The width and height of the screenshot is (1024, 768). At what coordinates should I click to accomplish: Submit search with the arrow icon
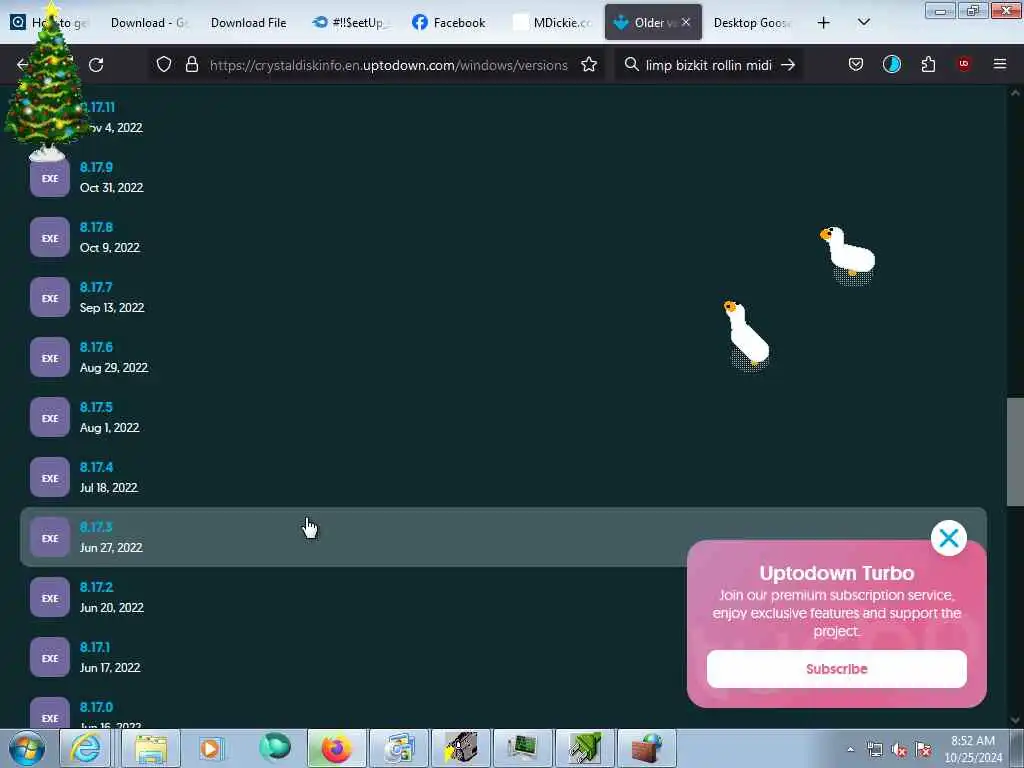coord(788,65)
